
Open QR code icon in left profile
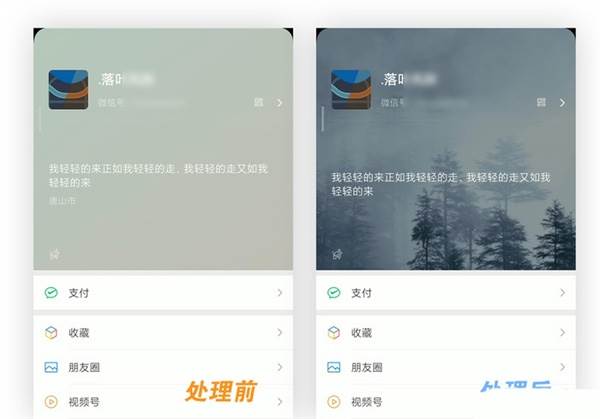pyautogui.click(x=259, y=102)
